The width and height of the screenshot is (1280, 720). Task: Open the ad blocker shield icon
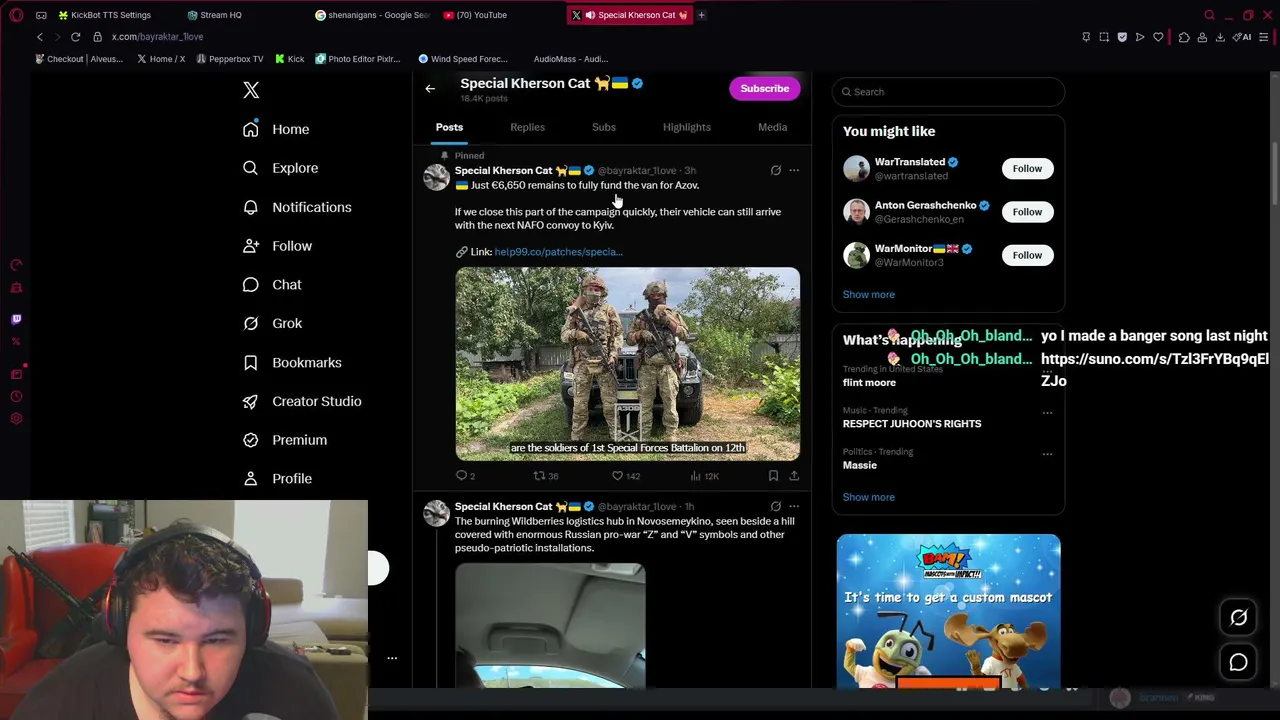point(1122,37)
